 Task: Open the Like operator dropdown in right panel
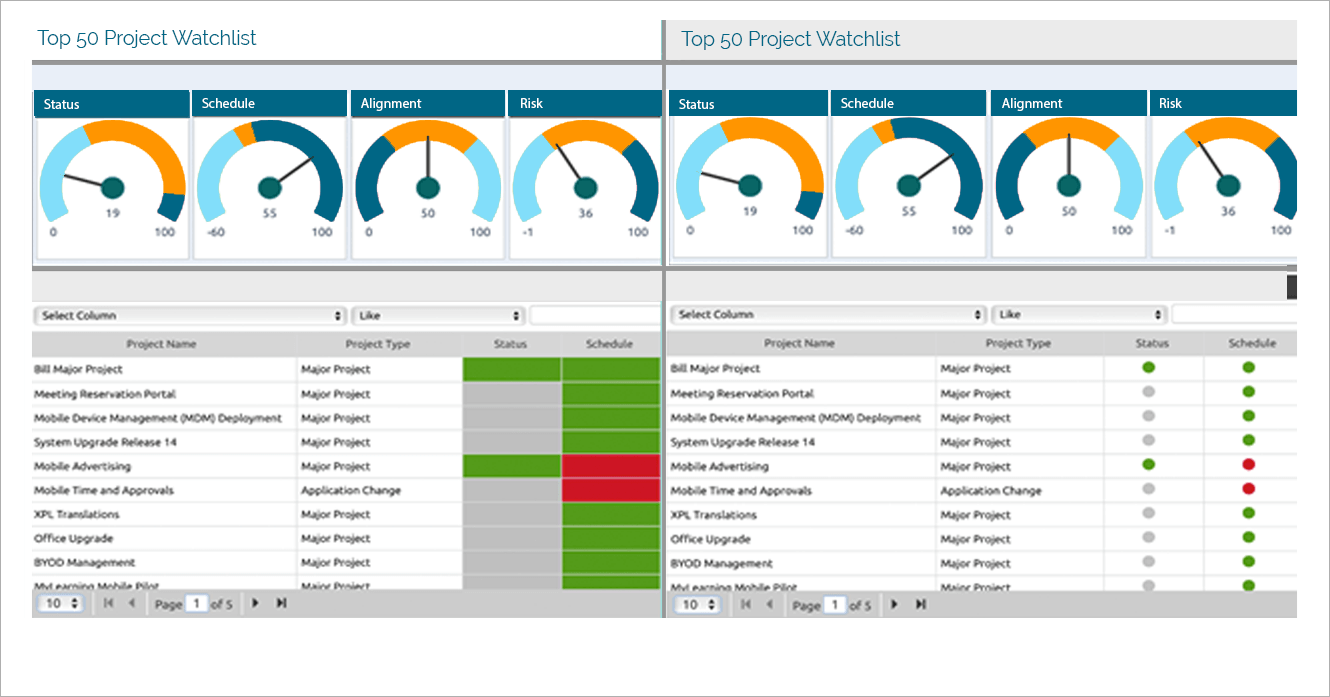pos(1079,313)
